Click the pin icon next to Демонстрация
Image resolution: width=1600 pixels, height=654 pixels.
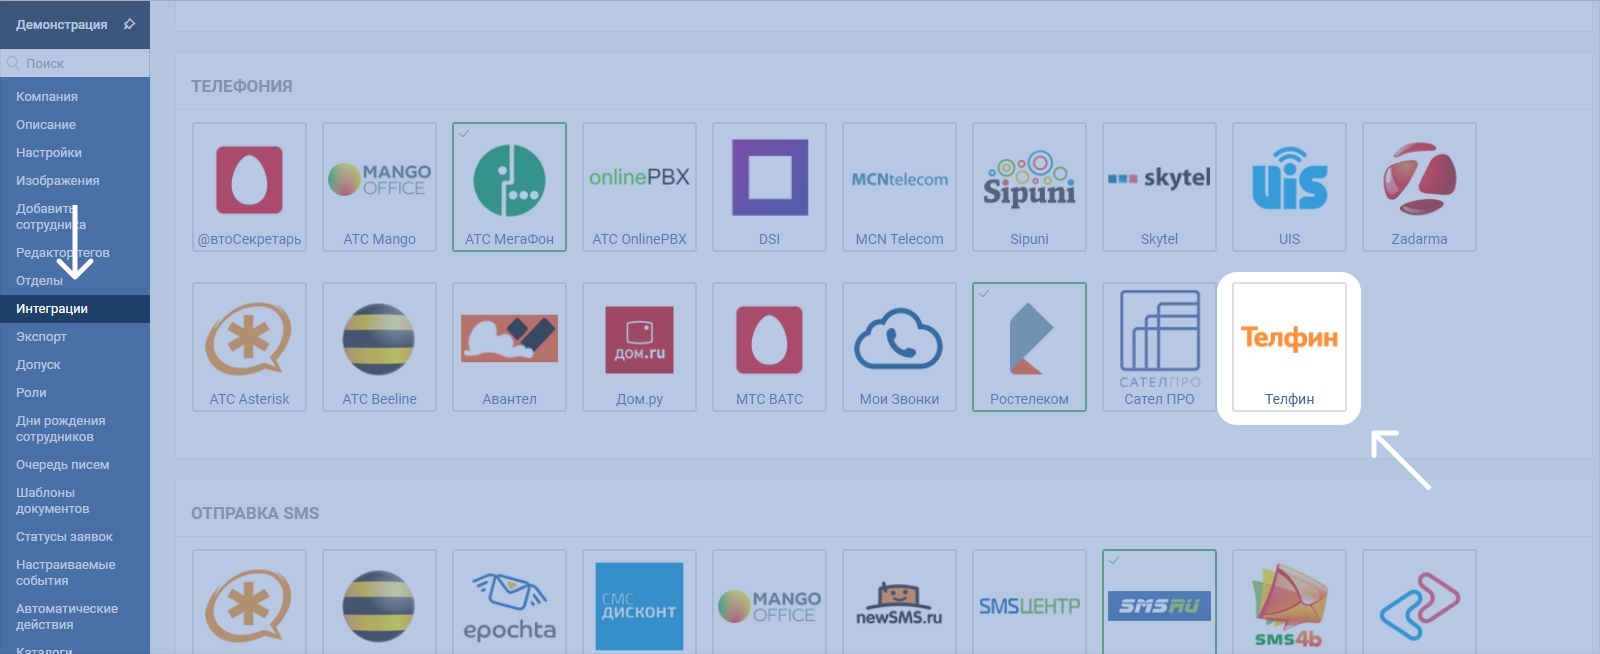(129, 24)
